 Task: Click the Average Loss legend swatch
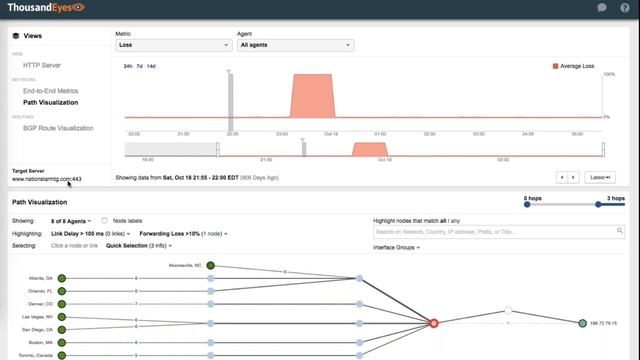coord(555,66)
